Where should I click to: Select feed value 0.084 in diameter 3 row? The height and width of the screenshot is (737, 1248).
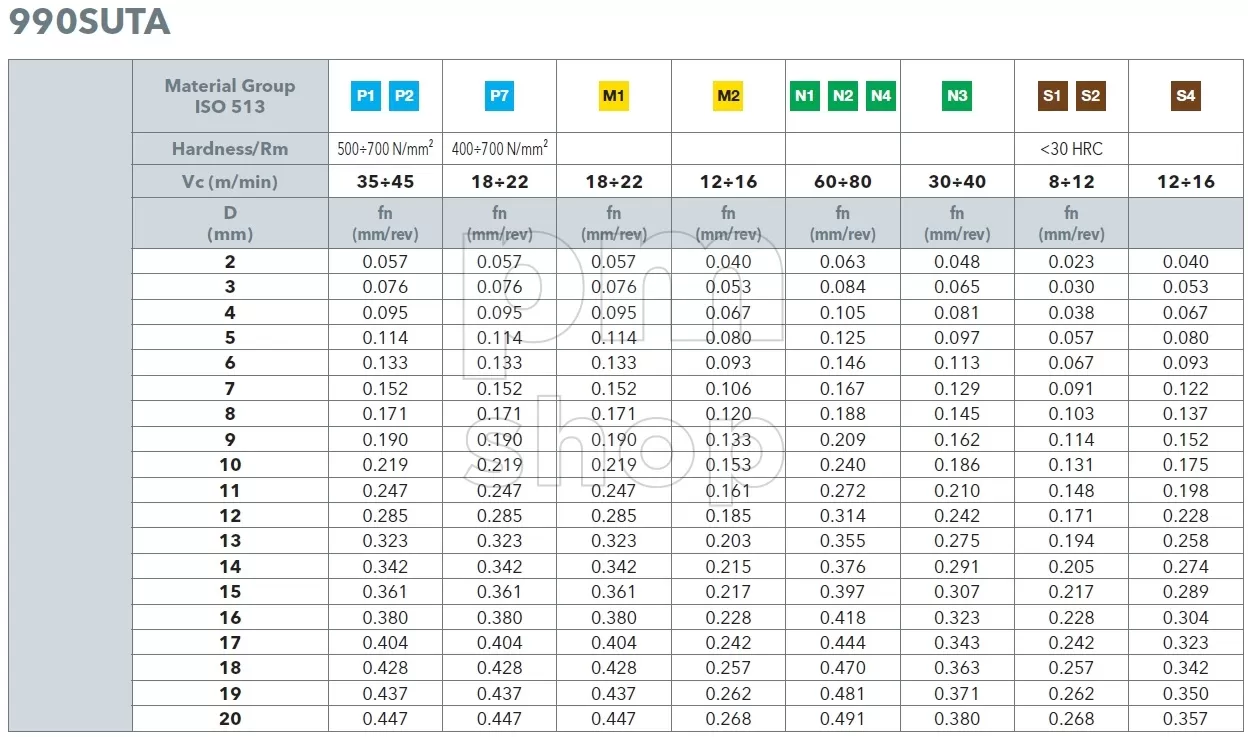point(843,287)
